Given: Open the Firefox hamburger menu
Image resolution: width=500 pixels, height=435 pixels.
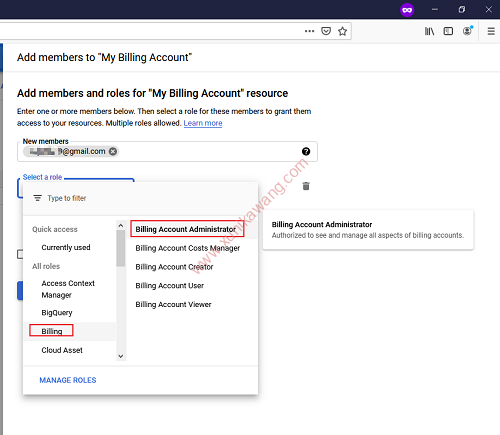Looking at the screenshot, I should pyautogui.click(x=491, y=31).
